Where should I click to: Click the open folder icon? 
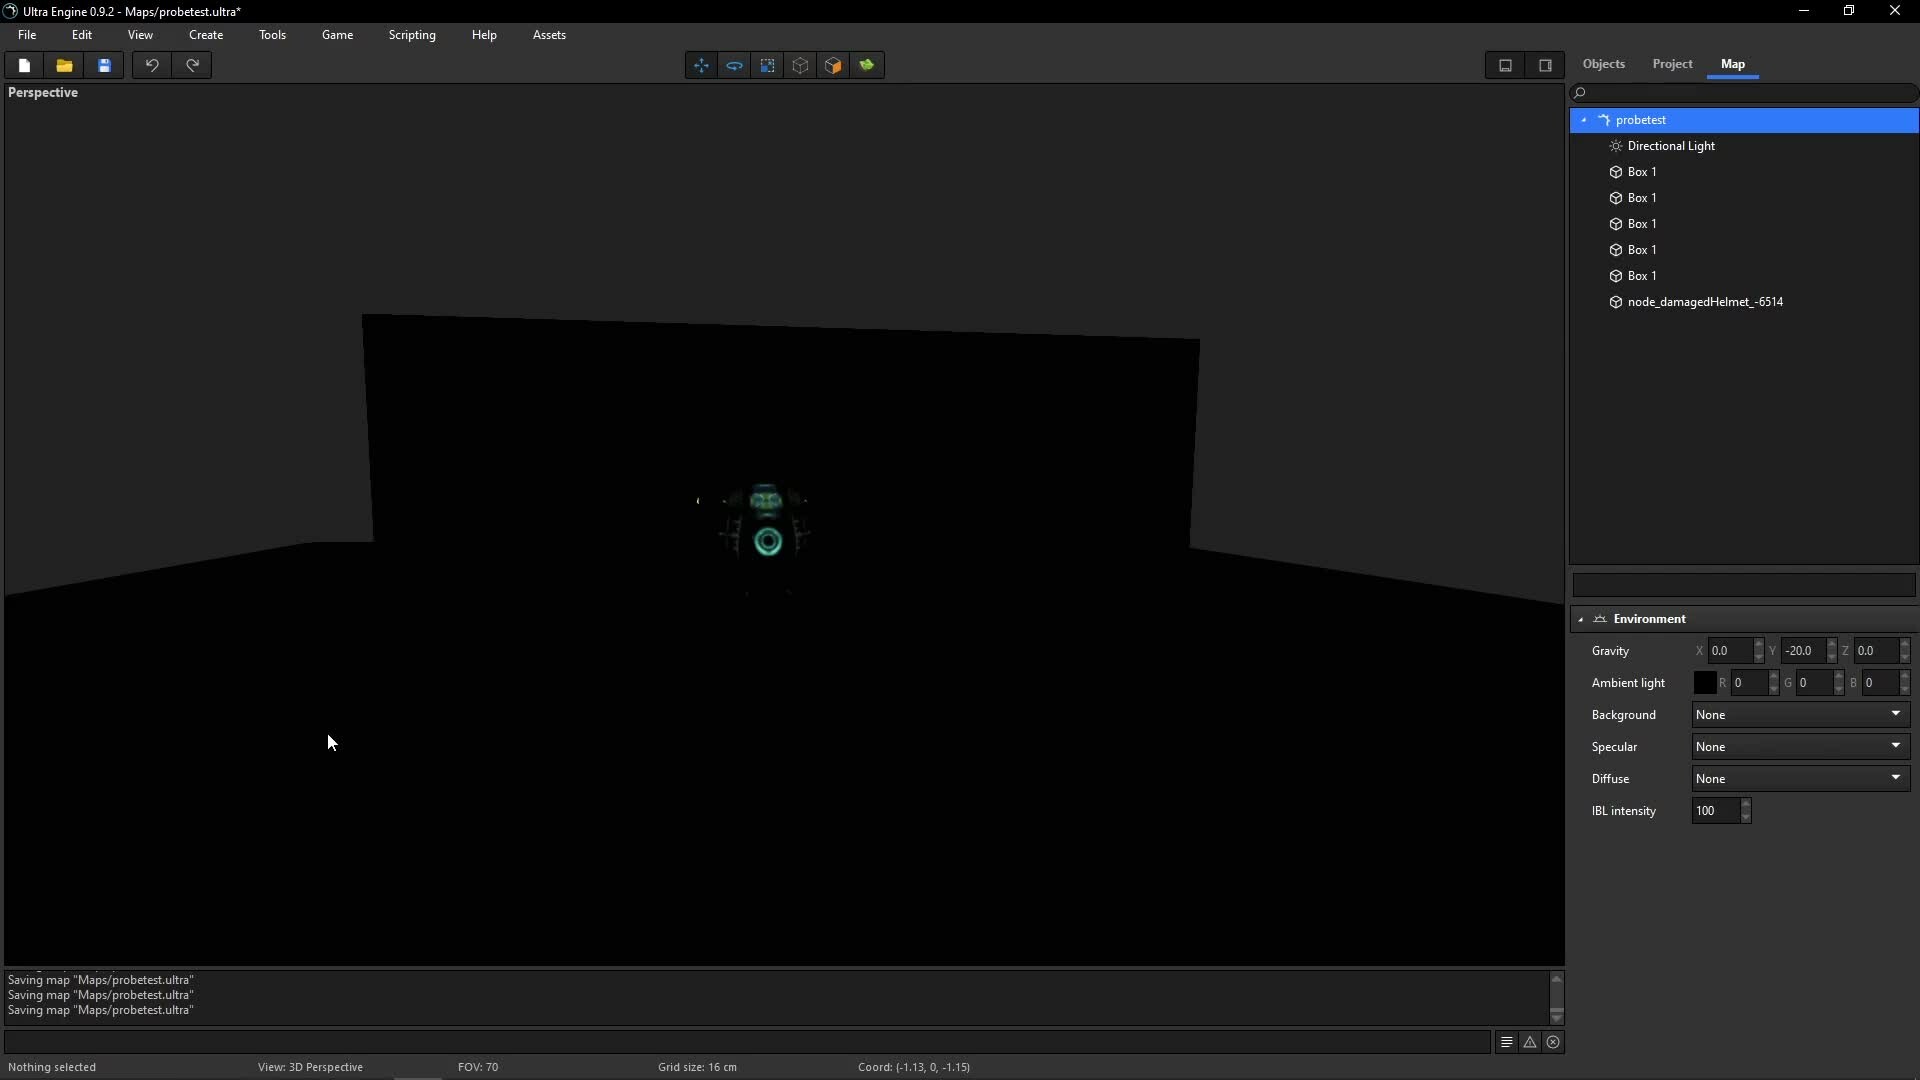tap(64, 66)
